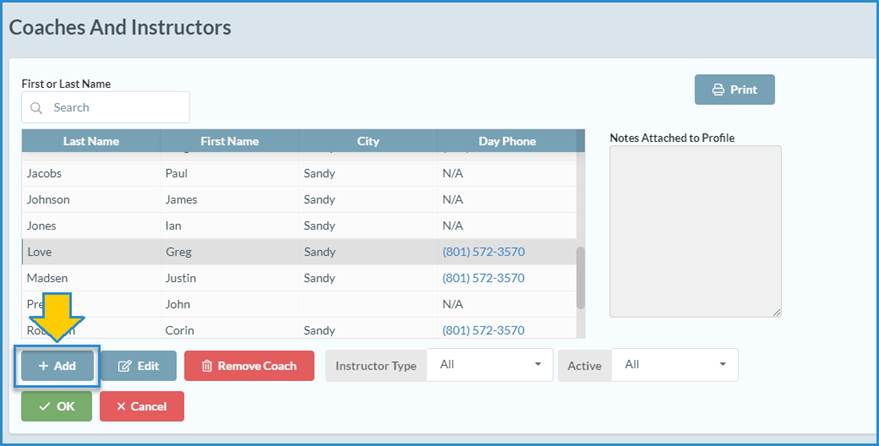The height and width of the screenshot is (446, 879).
Task: Open Justin Madsen's phone number link
Action: 483,278
